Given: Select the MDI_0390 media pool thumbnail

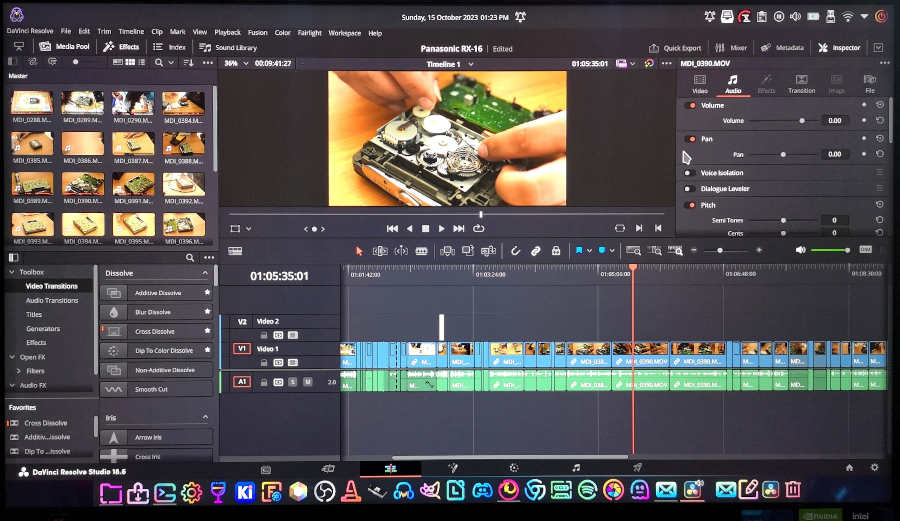Looking at the screenshot, I should (83, 184).
